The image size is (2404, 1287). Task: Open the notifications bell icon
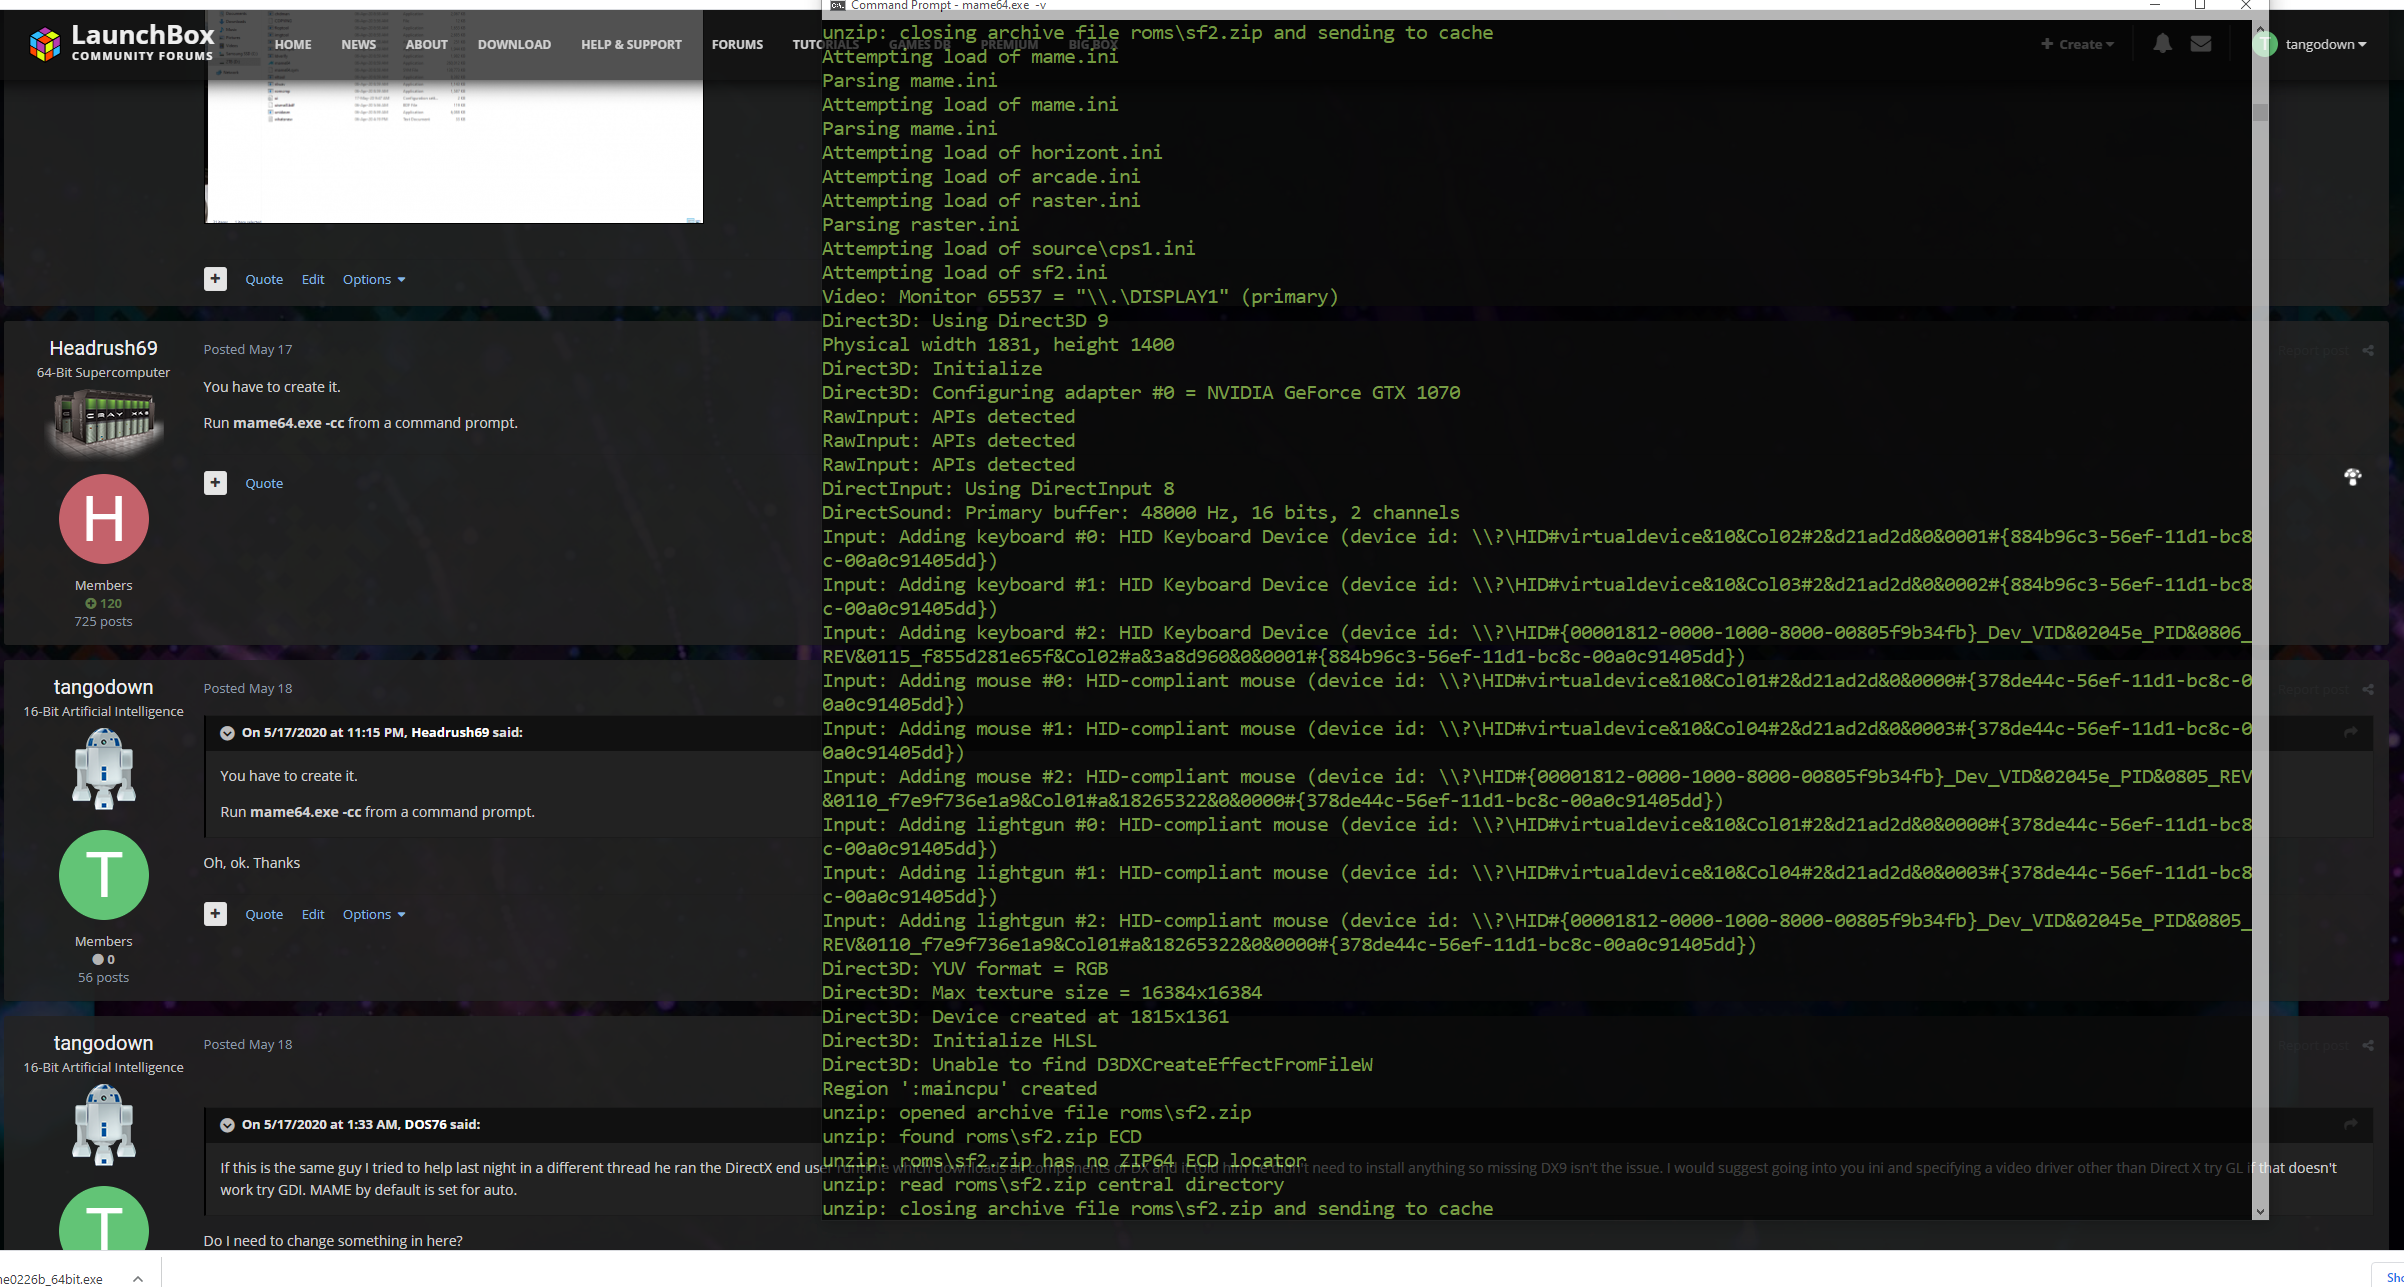tap(2162, 43)
